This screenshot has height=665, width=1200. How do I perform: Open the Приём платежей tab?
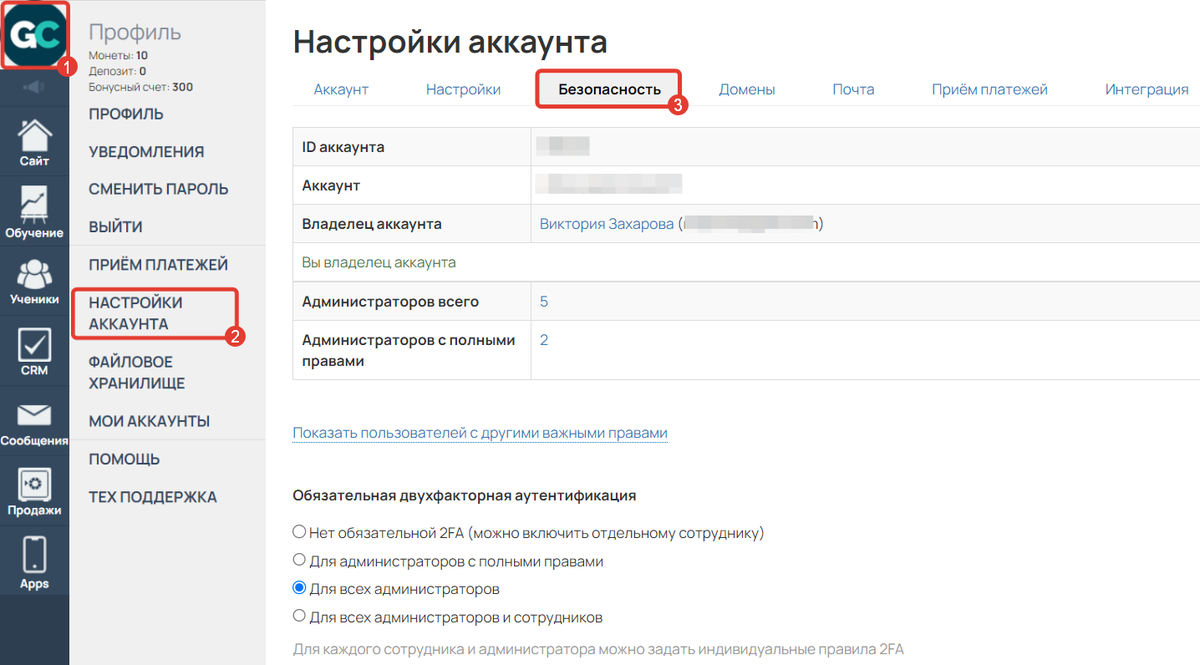[989, 90]
